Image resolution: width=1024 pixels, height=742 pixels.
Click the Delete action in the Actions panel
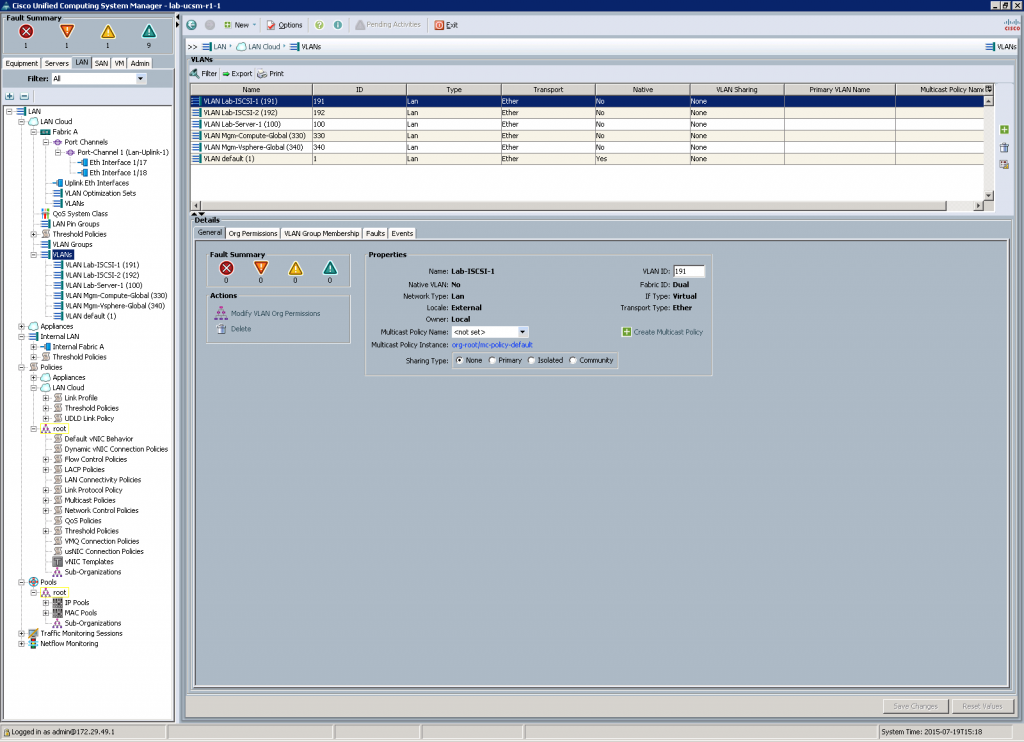[x=234, y=329]
